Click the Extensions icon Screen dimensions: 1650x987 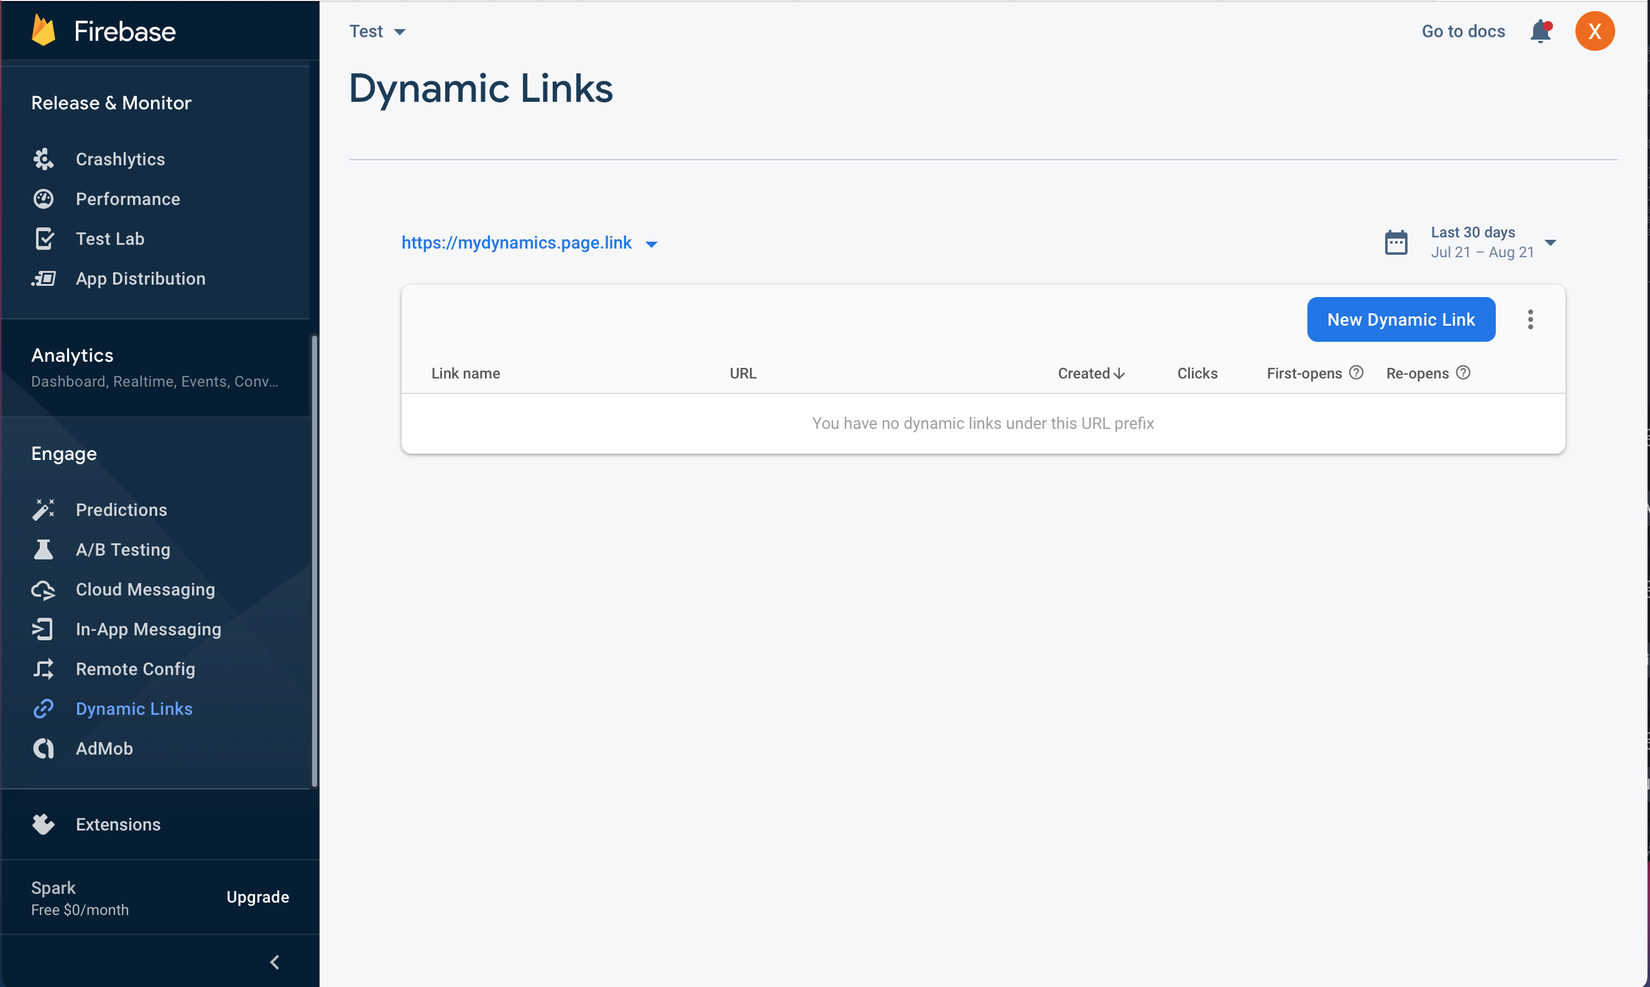tap(43, 824)
